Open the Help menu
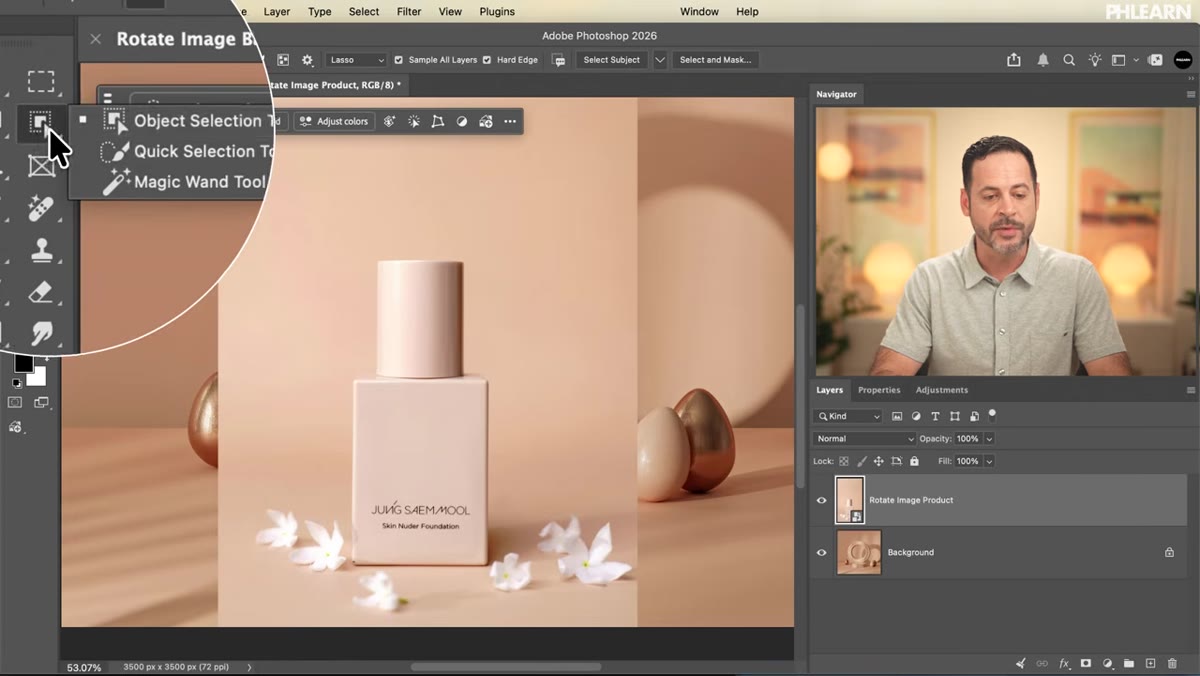The height and width of the screenshot is (676, 1200). point(747,12)
